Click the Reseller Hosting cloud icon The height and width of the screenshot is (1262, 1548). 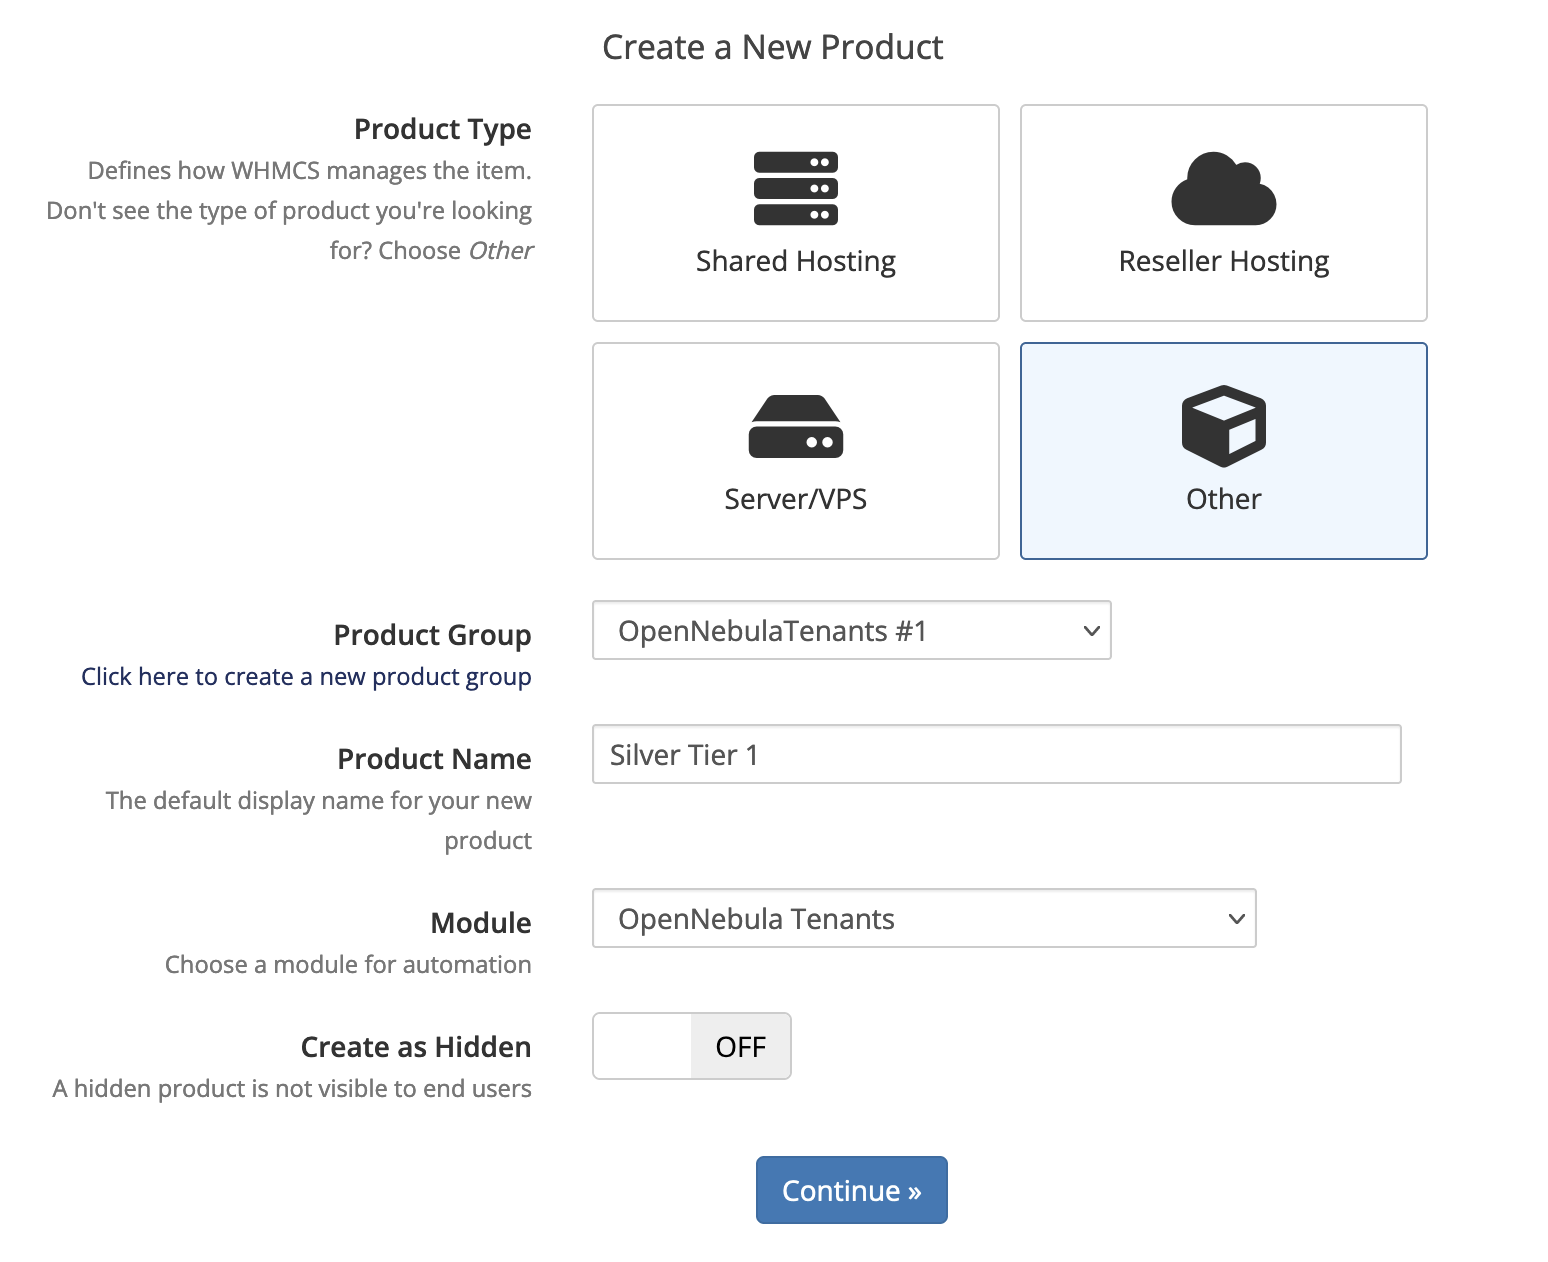[x=1223, y=189]
